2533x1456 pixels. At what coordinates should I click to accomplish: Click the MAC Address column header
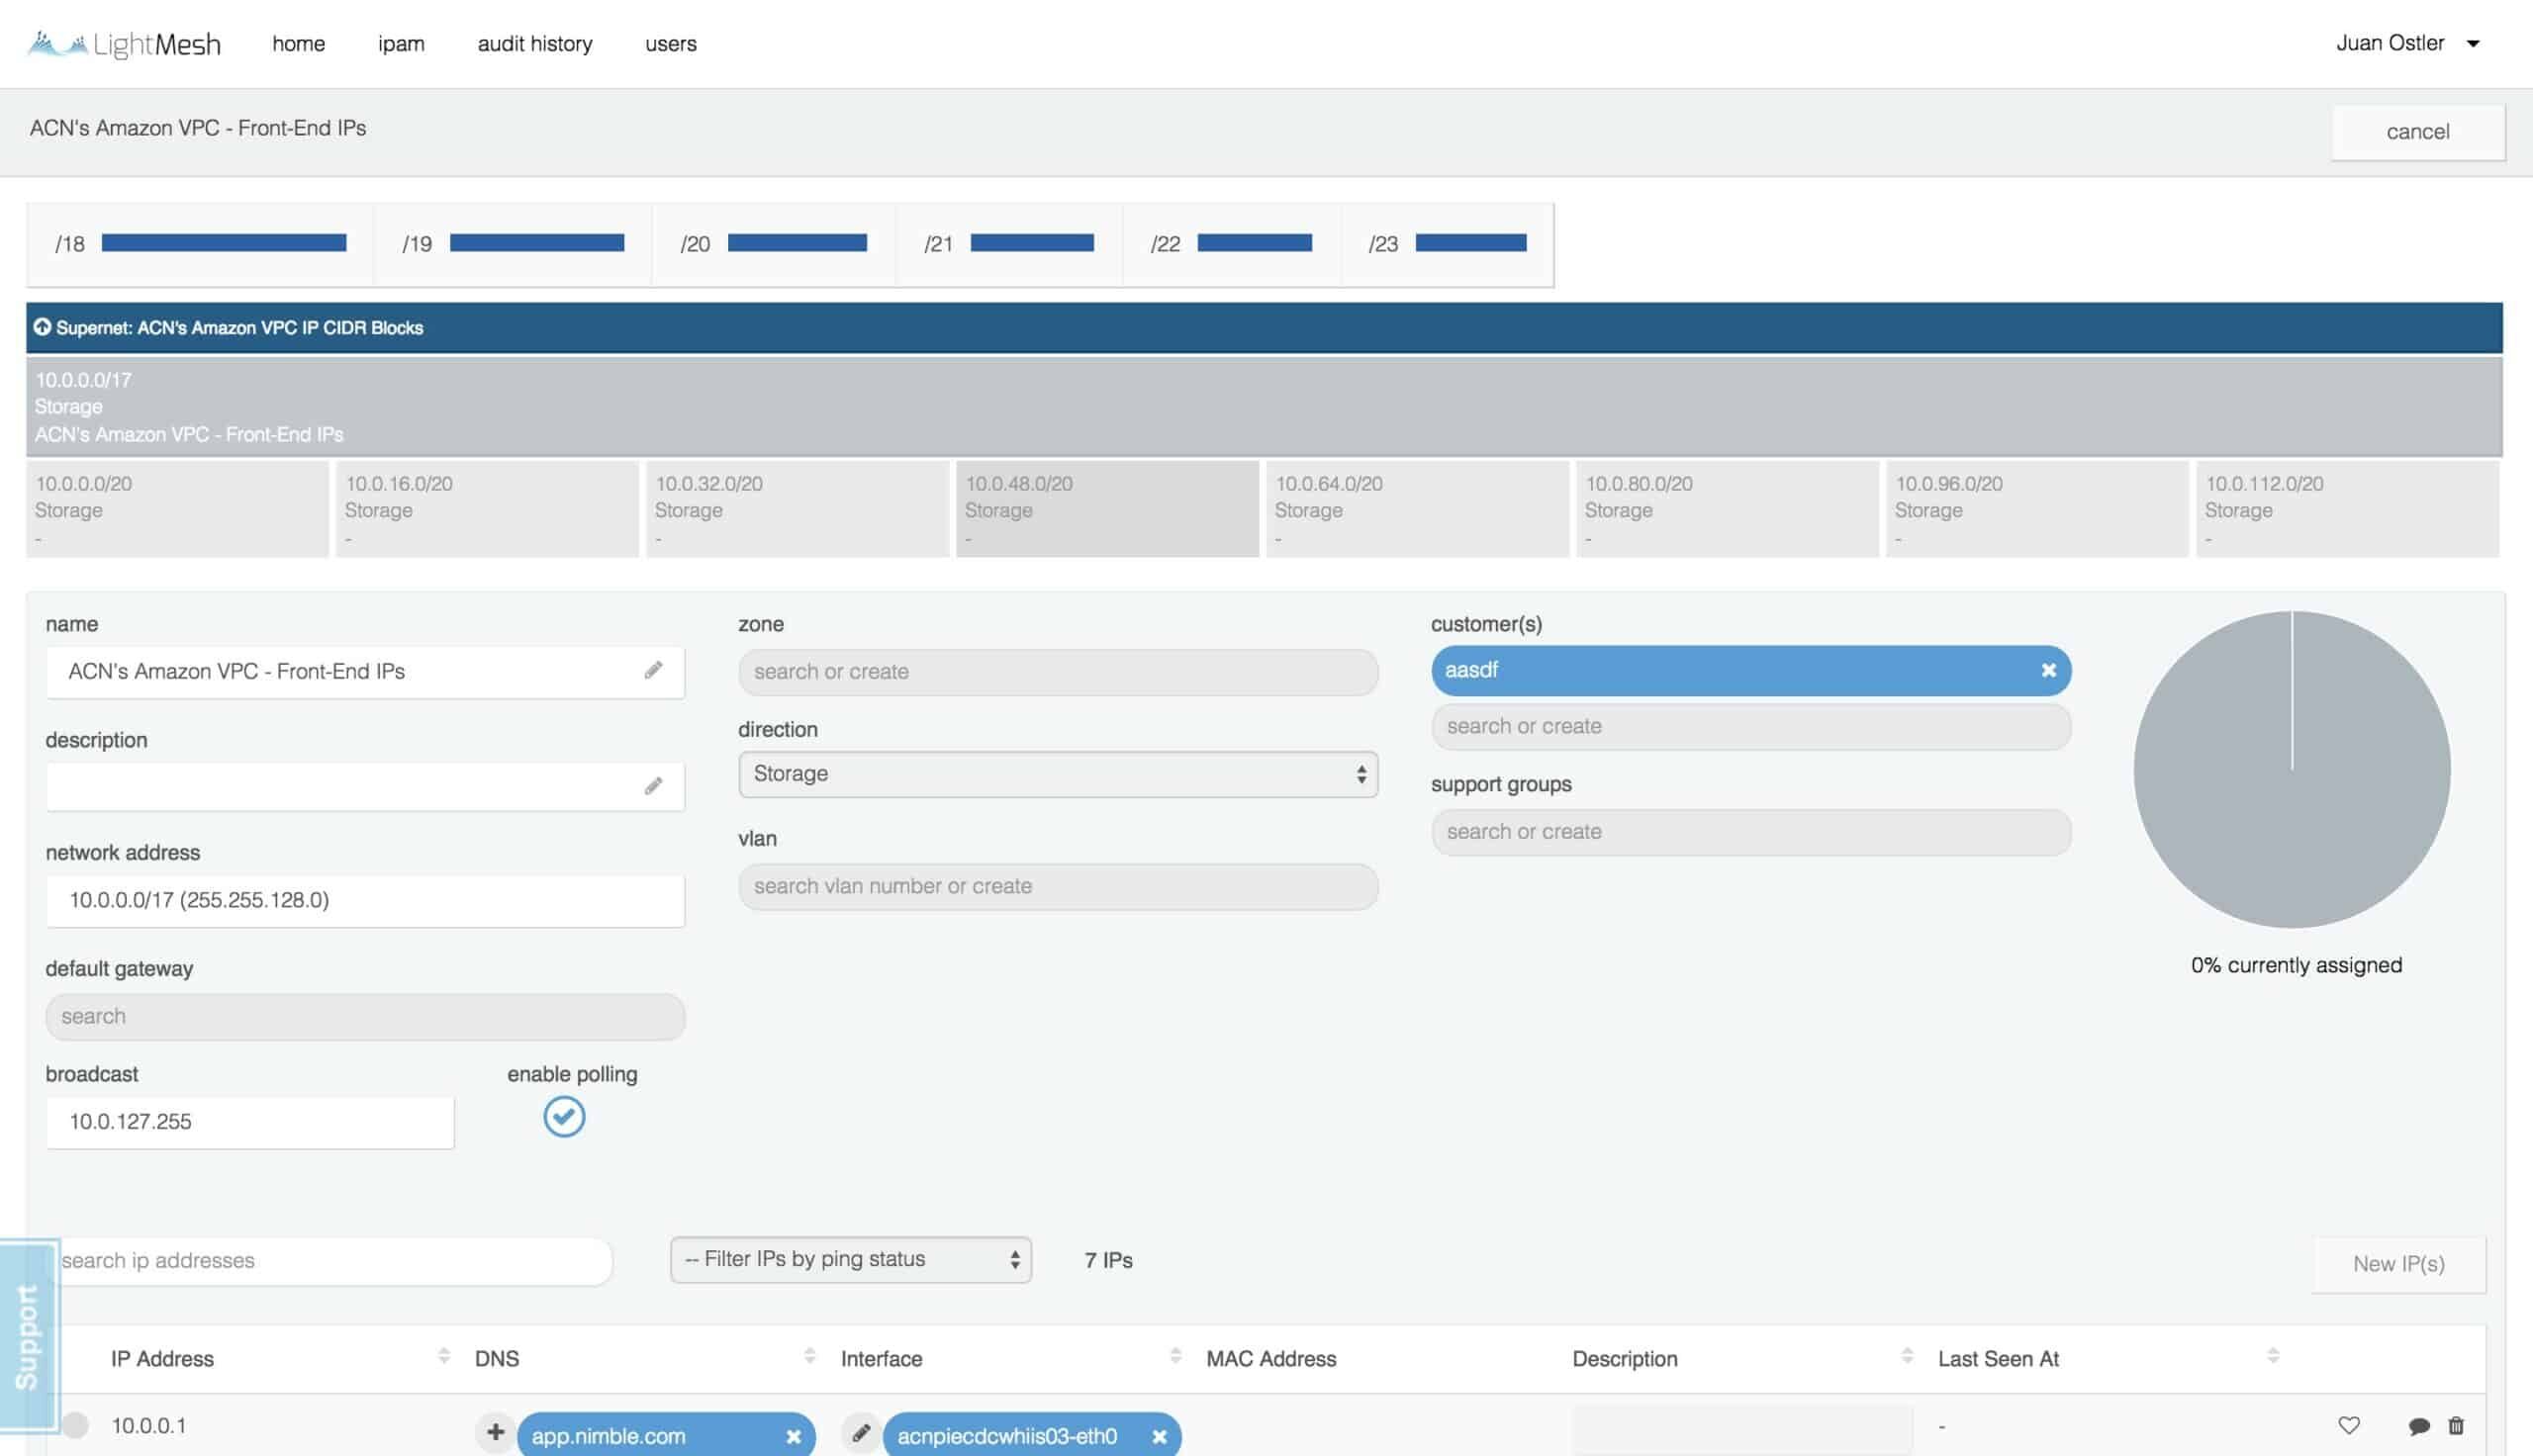pos(1271,1359)
